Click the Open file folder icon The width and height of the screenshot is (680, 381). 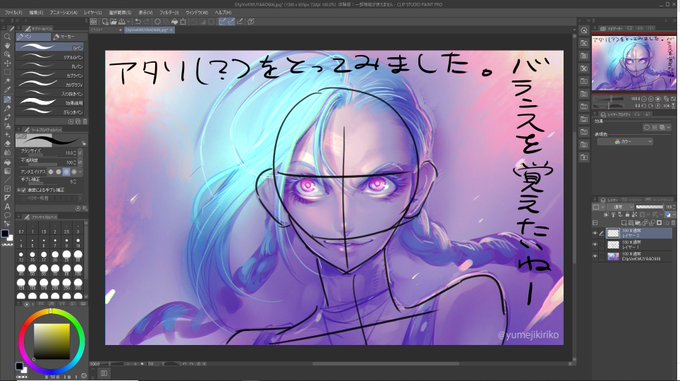click(x=113, y=21)
